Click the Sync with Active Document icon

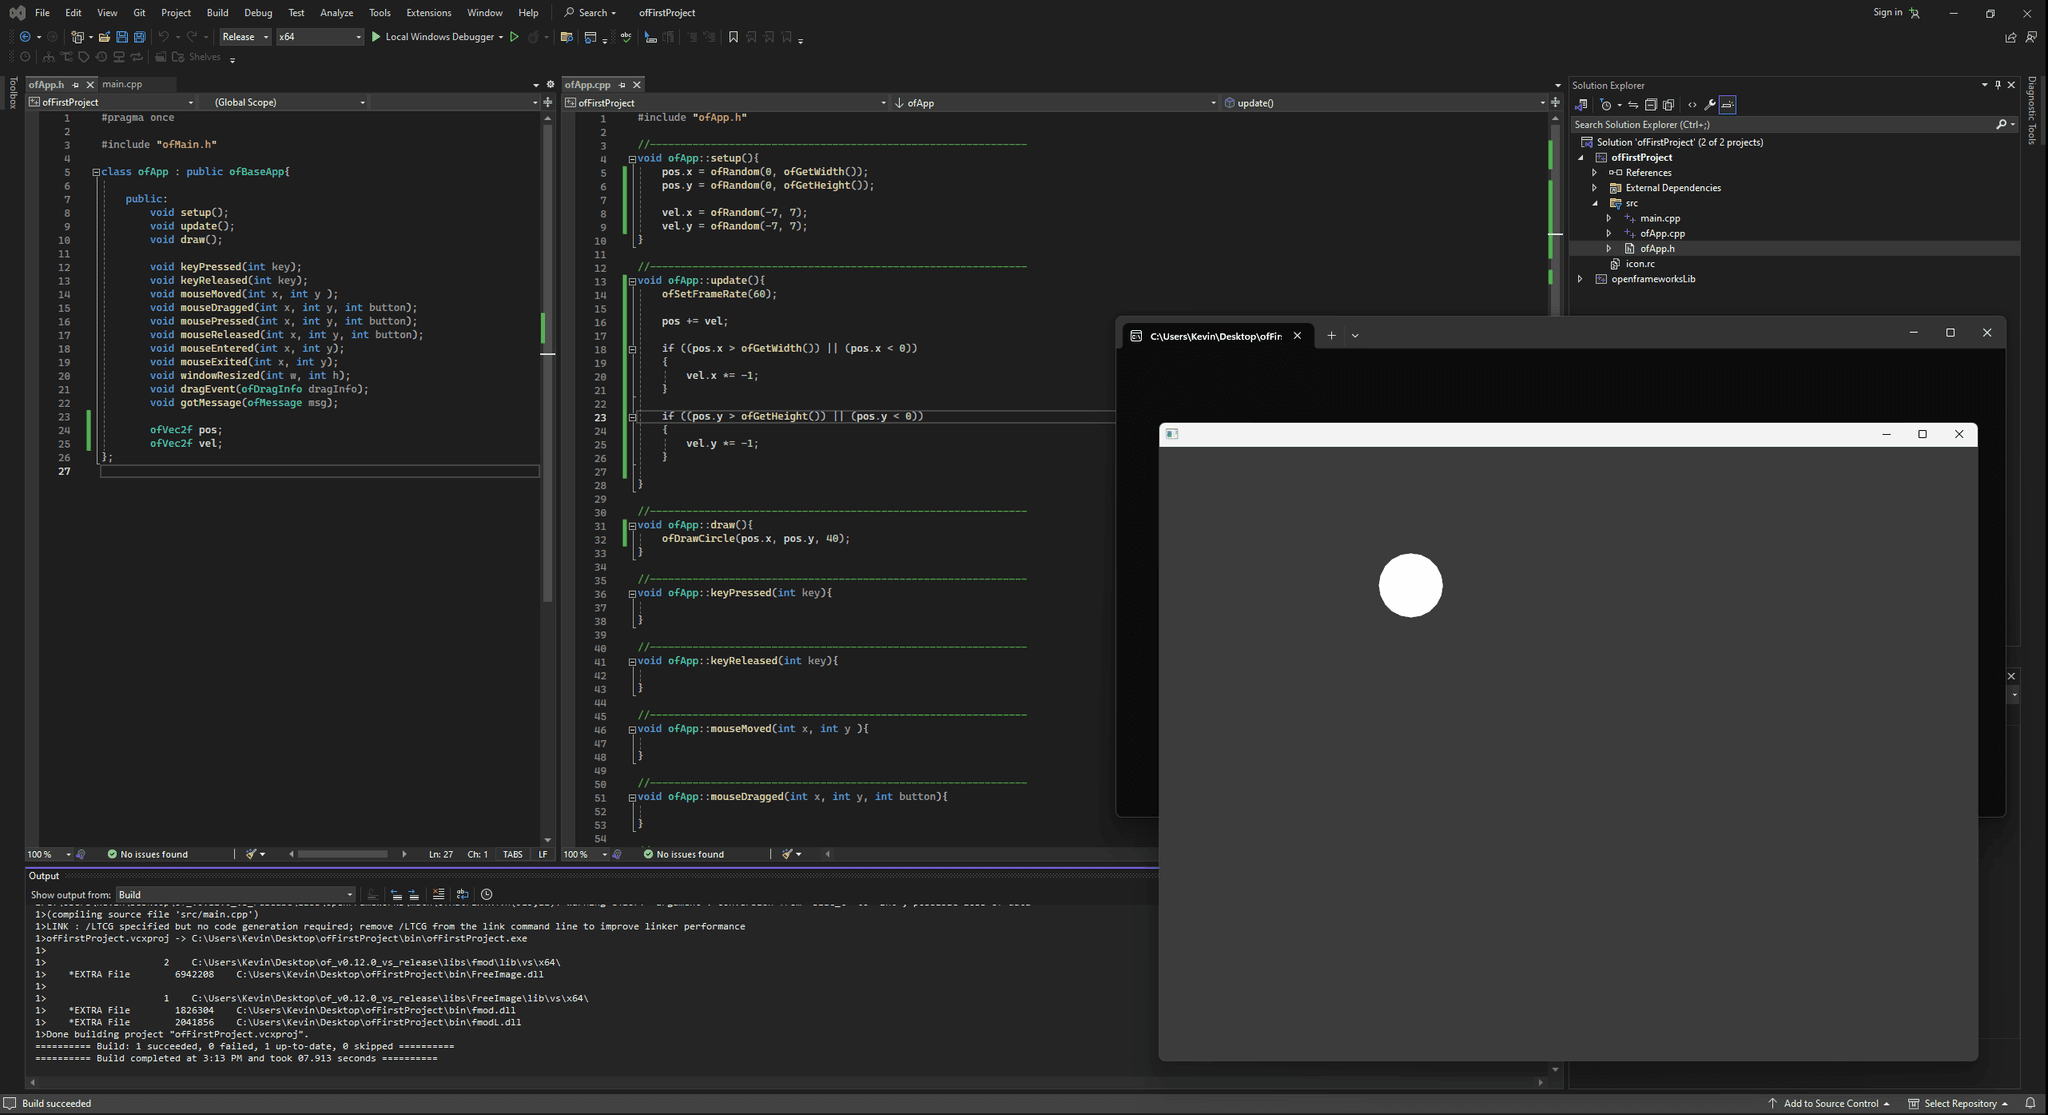click(x=1633, y=105)
